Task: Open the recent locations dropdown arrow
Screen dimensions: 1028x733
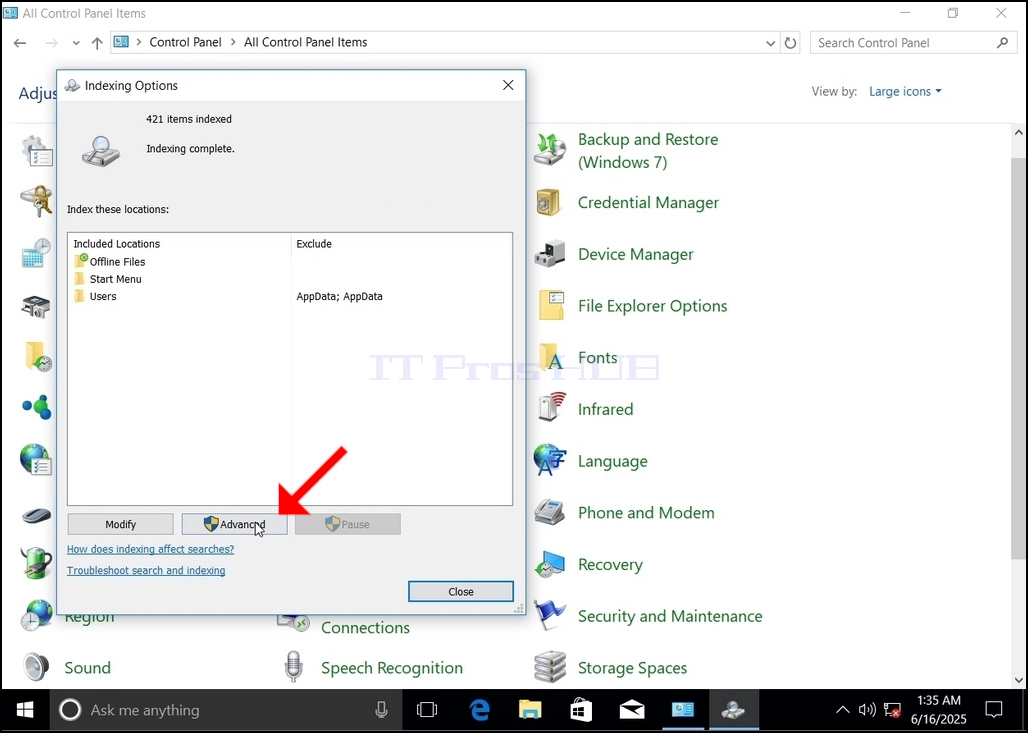Action: 76,43
